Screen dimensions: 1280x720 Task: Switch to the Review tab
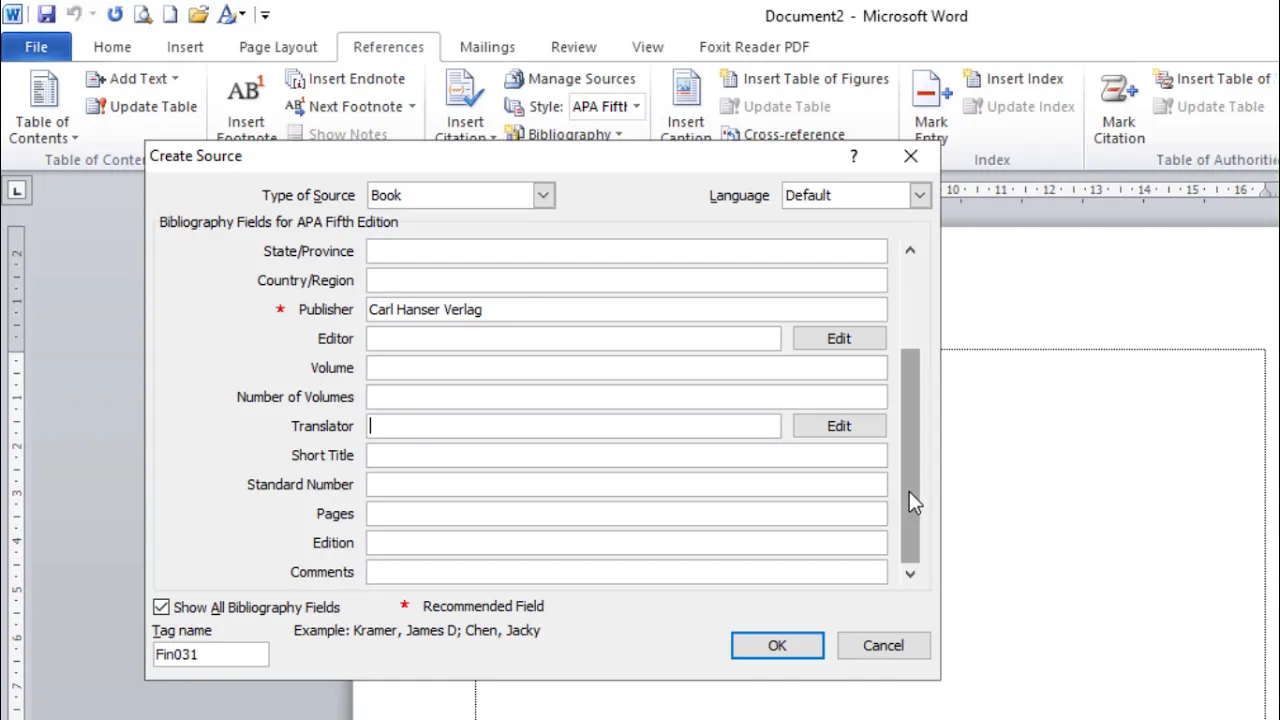573,47
